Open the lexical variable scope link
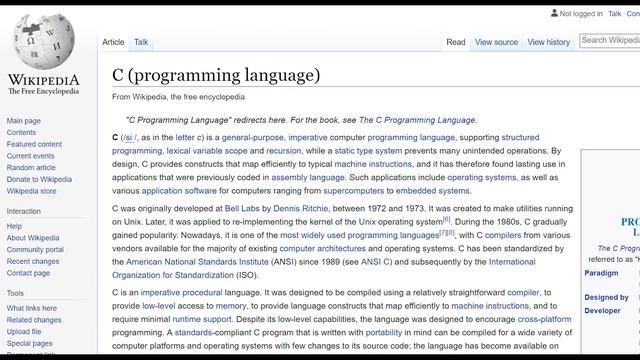 coord(207,151)
